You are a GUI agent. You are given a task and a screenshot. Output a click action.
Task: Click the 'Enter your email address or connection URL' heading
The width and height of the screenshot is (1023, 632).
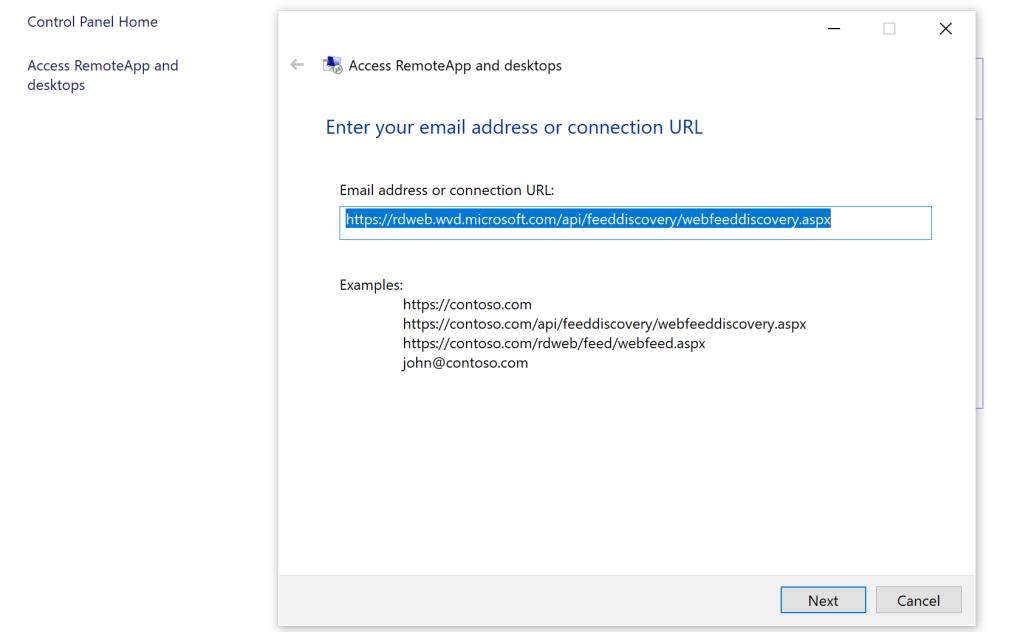tap(514, 127)
